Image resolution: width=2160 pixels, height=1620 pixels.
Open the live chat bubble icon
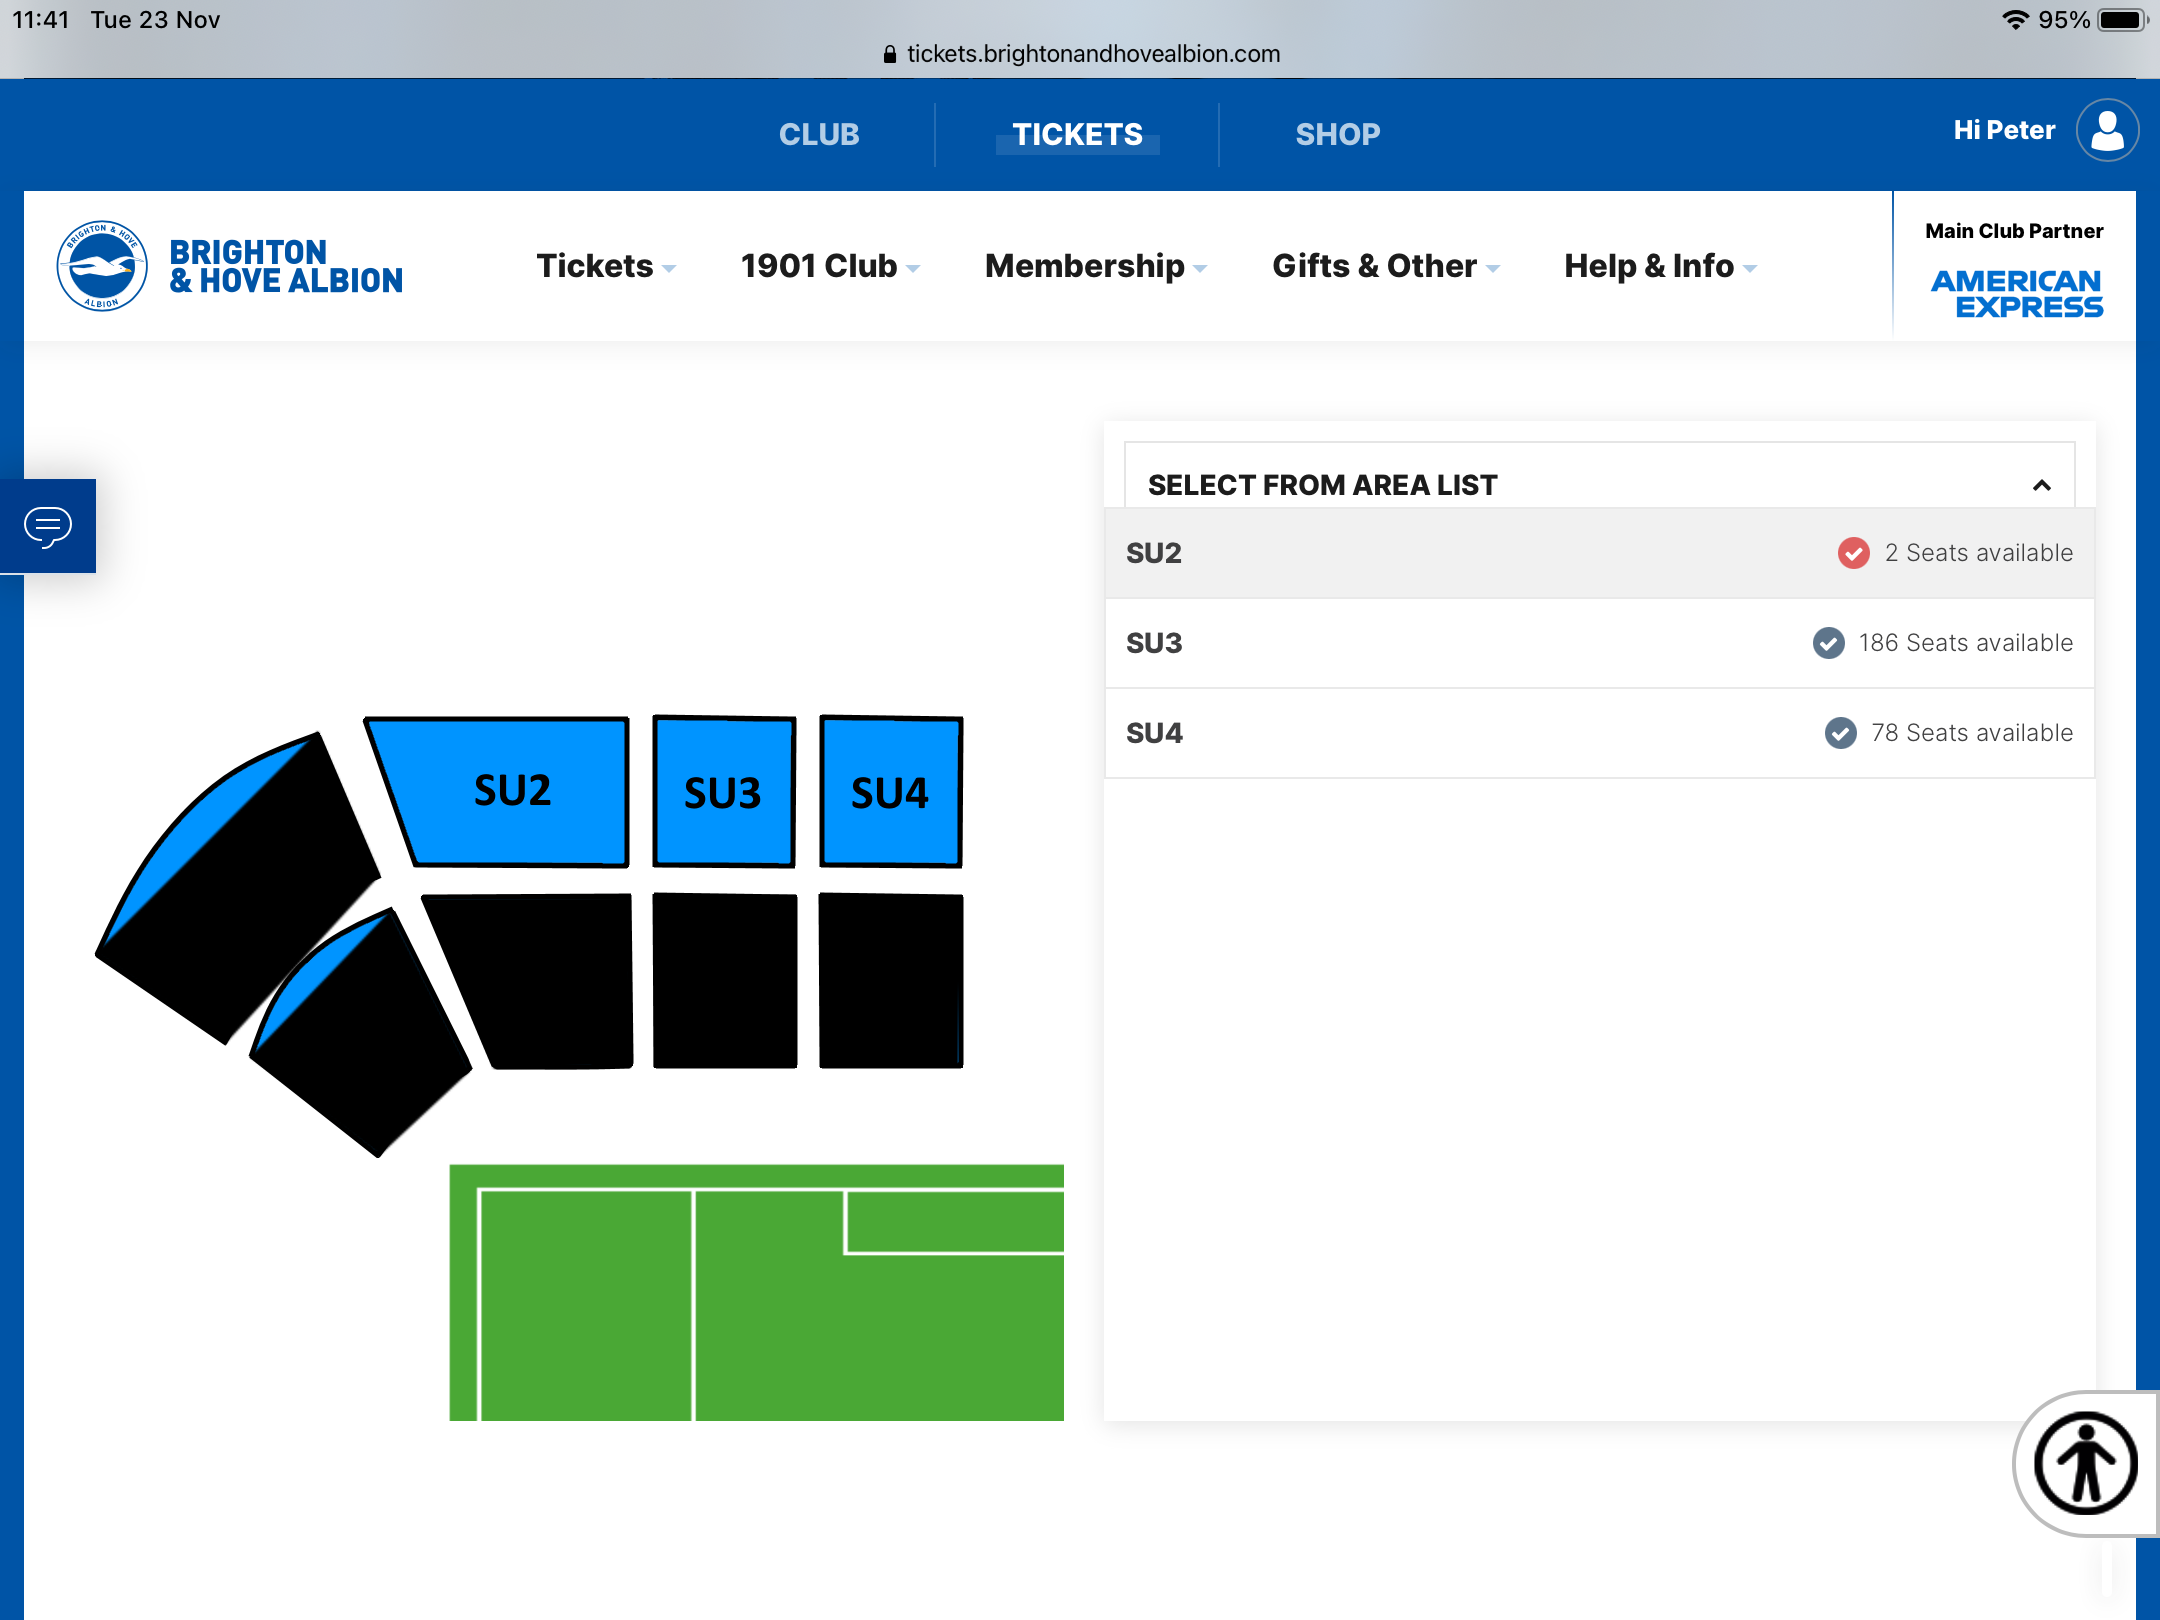coord(48,526)
